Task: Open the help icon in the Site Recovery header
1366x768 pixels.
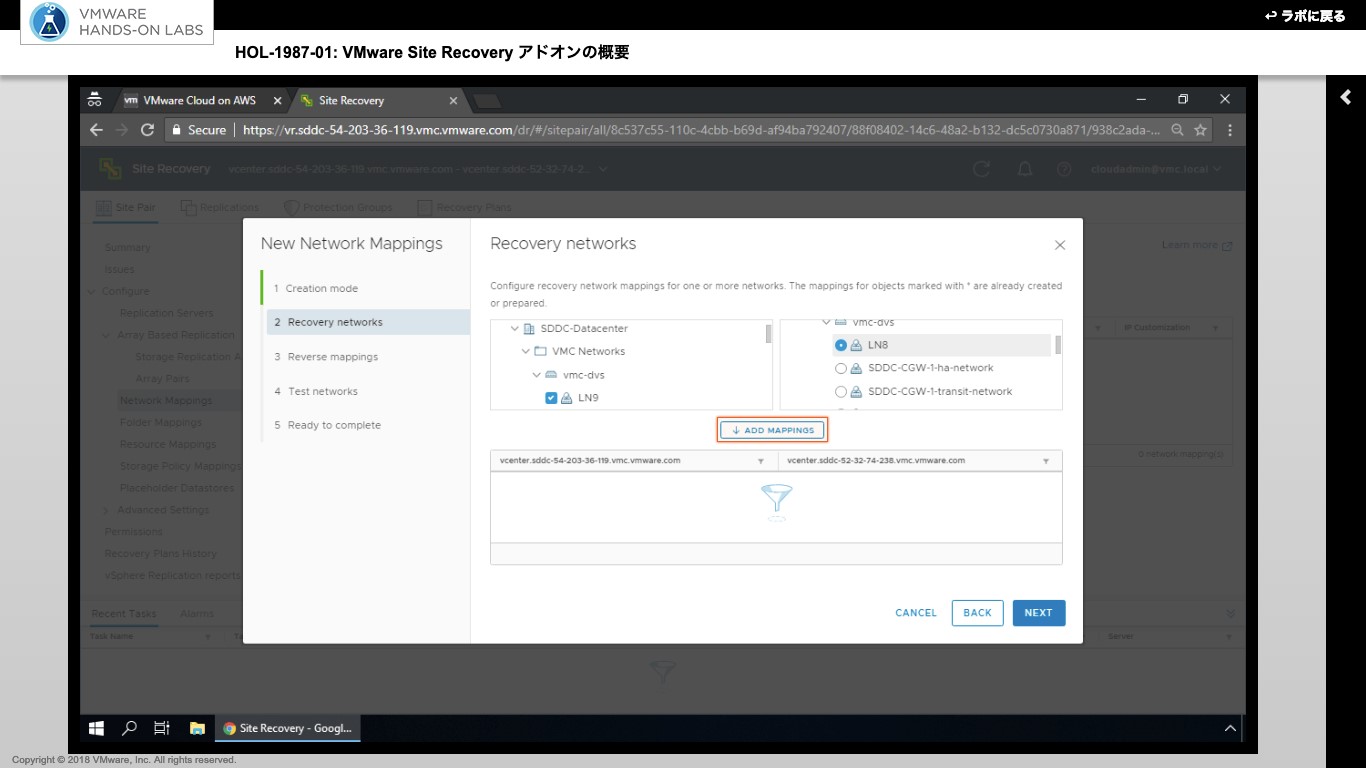Action: click(x=1064, y=169)
